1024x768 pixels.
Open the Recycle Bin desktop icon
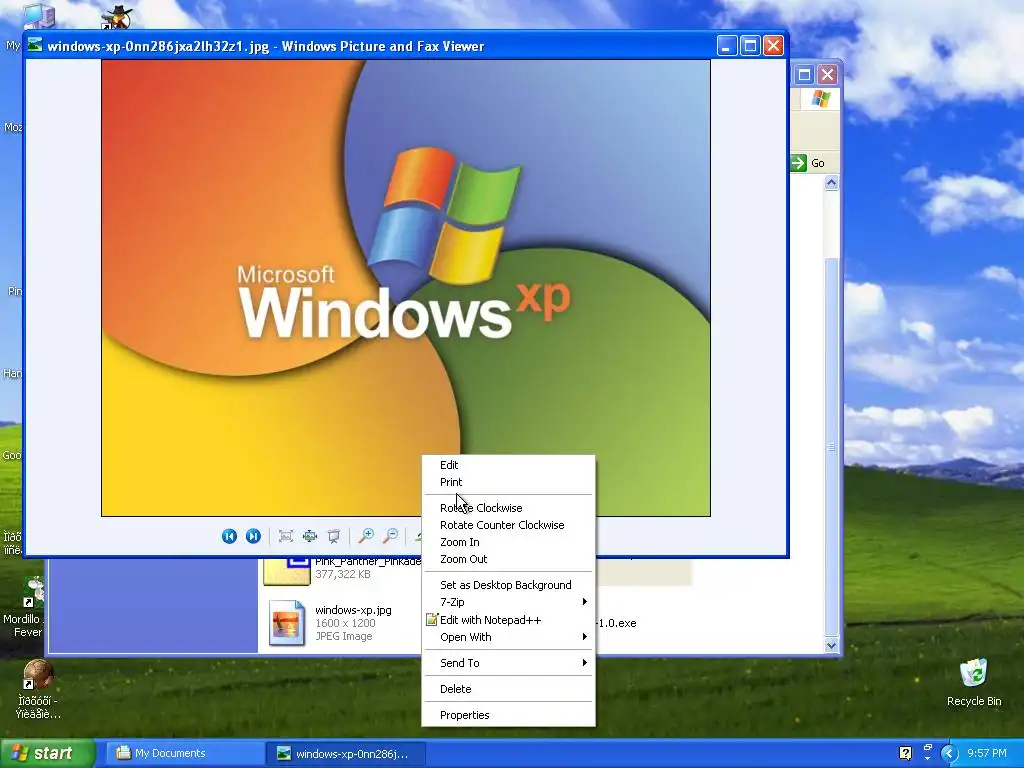click(974, 673)
